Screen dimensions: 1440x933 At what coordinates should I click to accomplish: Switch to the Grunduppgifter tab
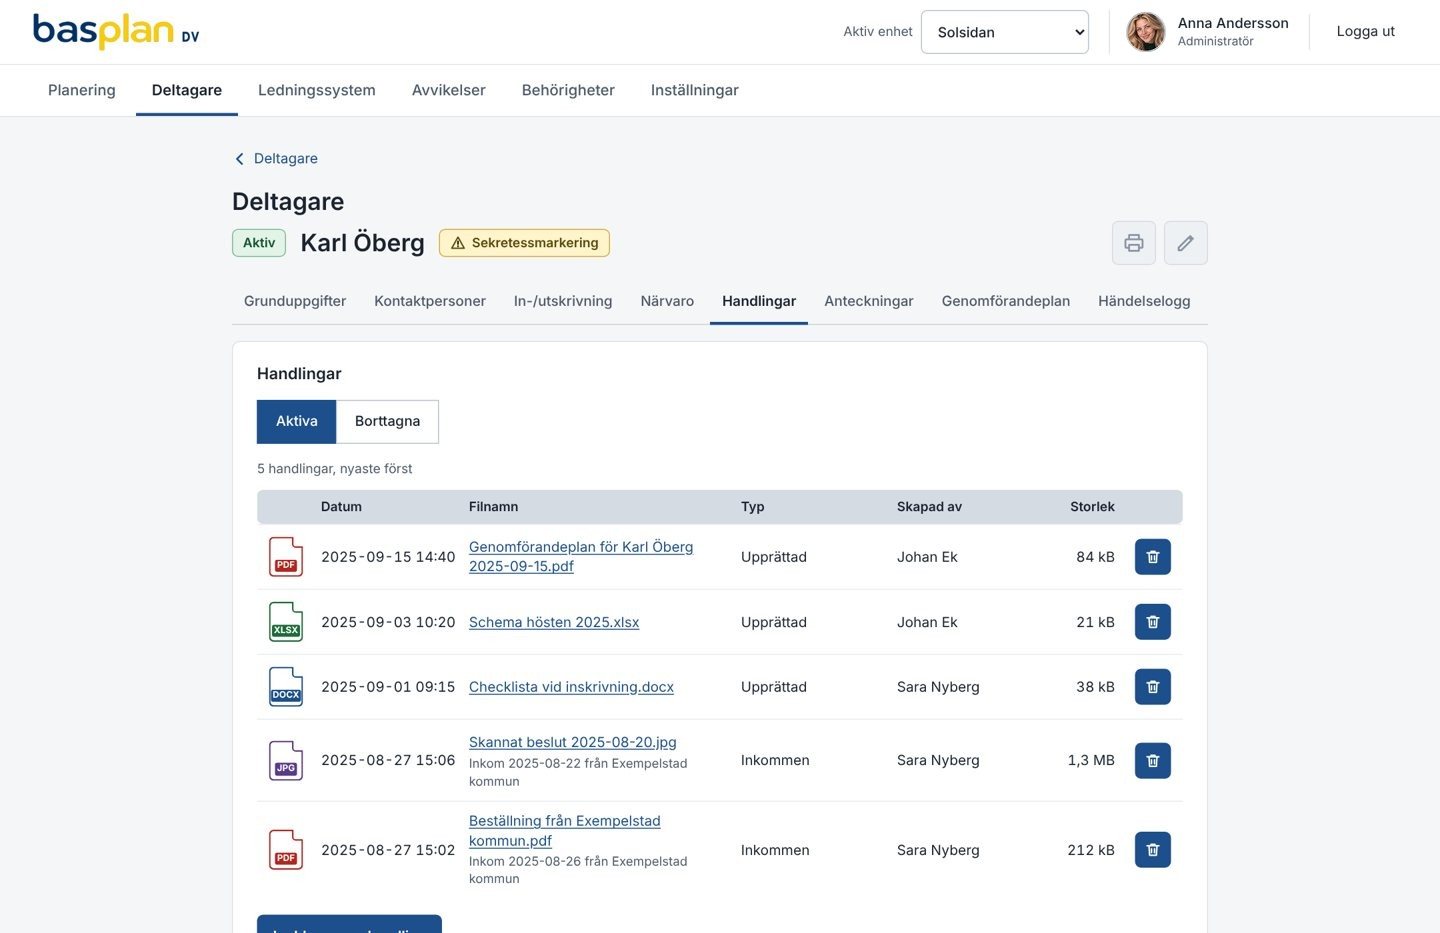coord(295,301)
